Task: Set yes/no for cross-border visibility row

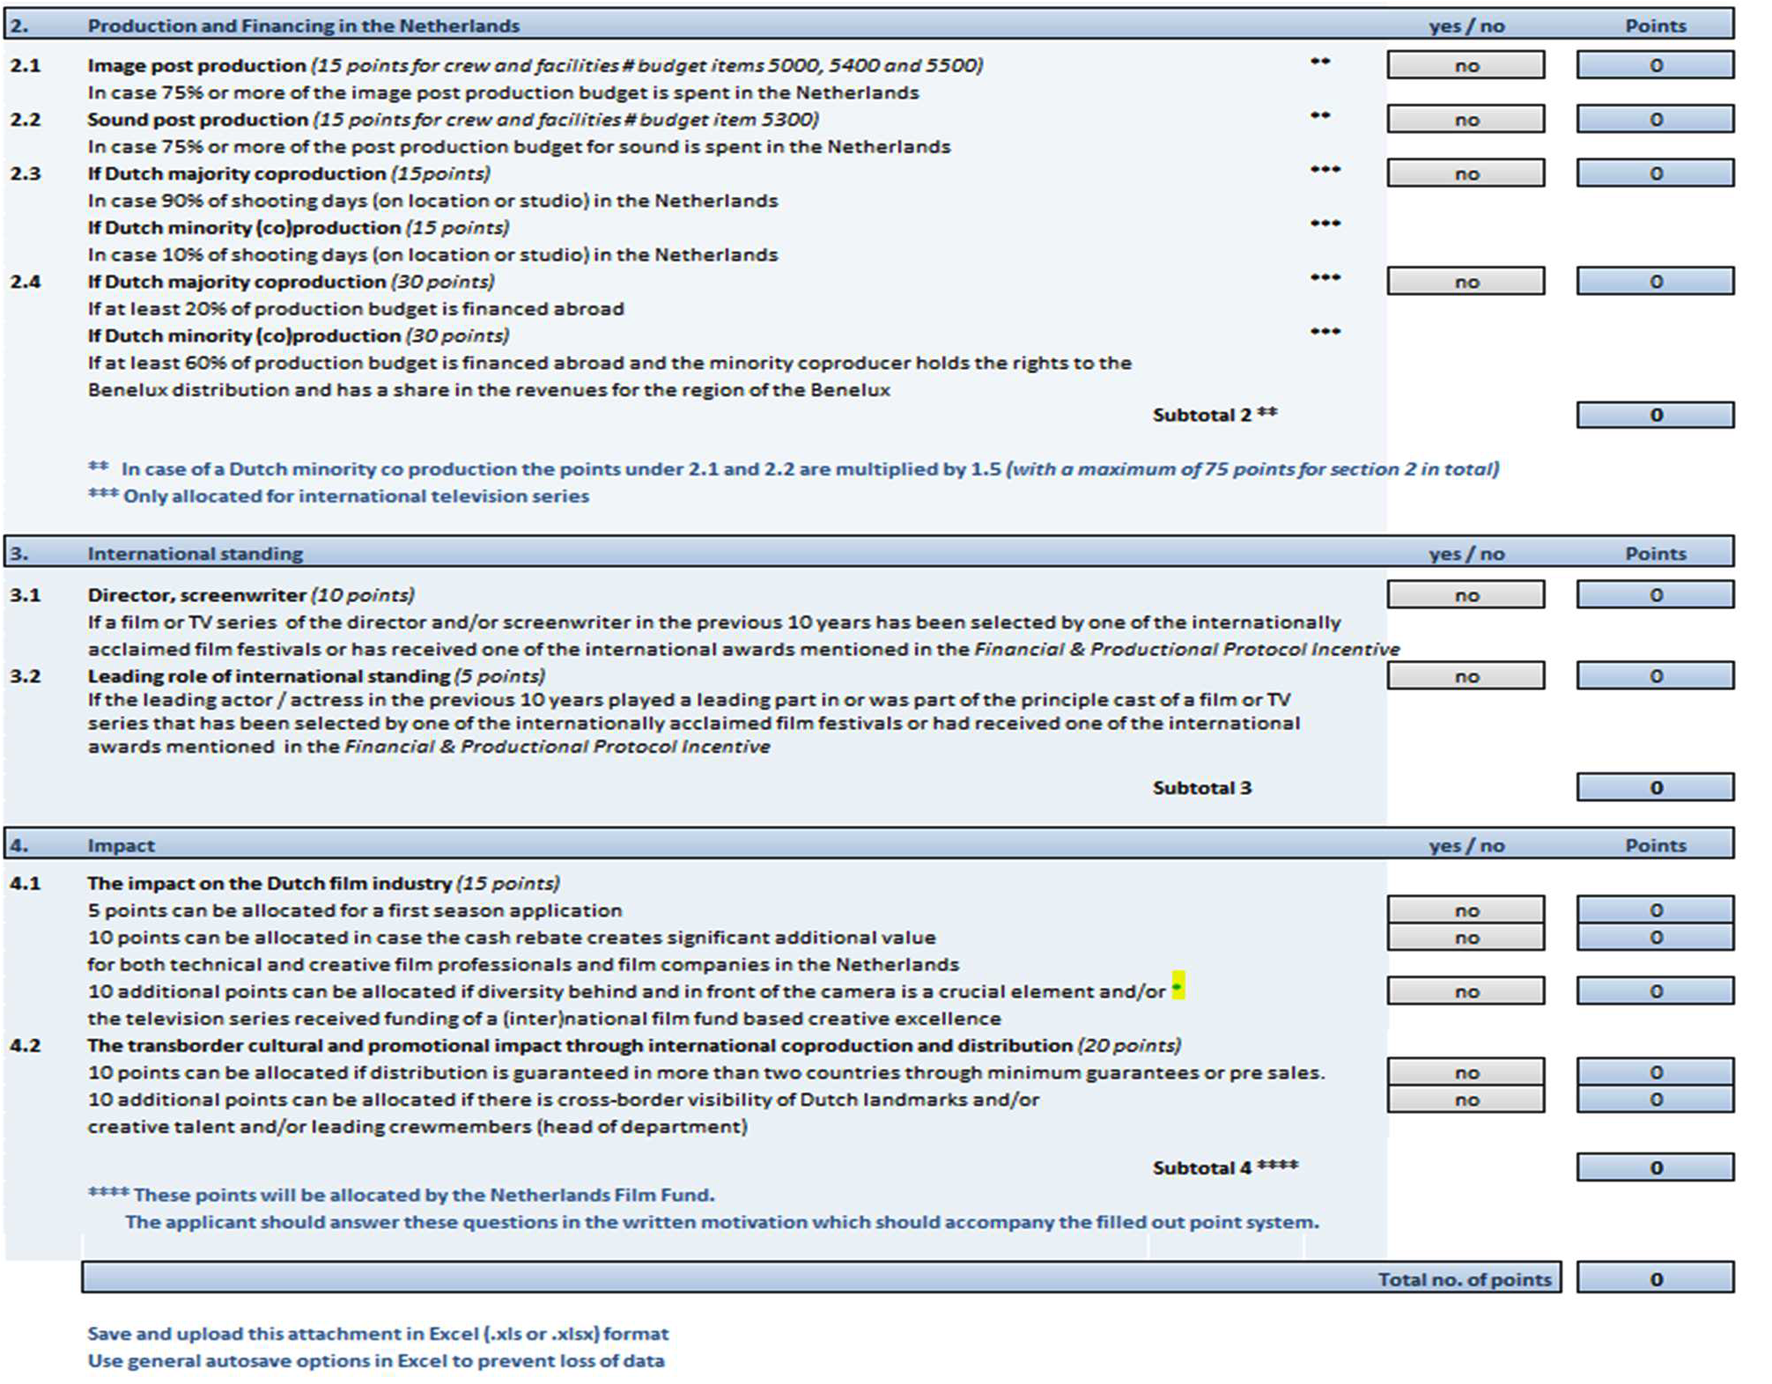Action: tap(1465, 1100)
